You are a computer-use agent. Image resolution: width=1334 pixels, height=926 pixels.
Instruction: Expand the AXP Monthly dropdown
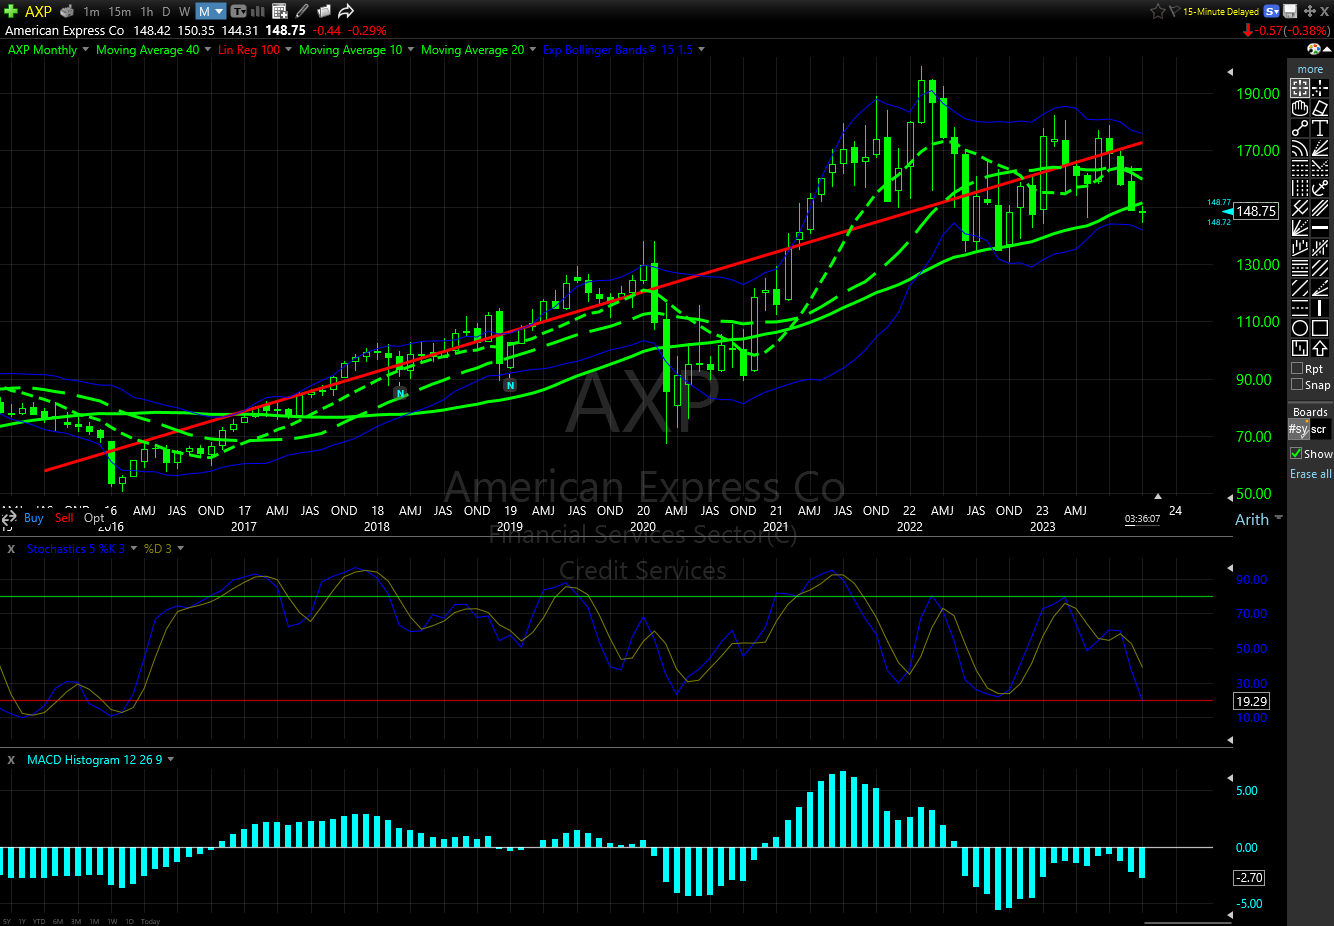85,49
